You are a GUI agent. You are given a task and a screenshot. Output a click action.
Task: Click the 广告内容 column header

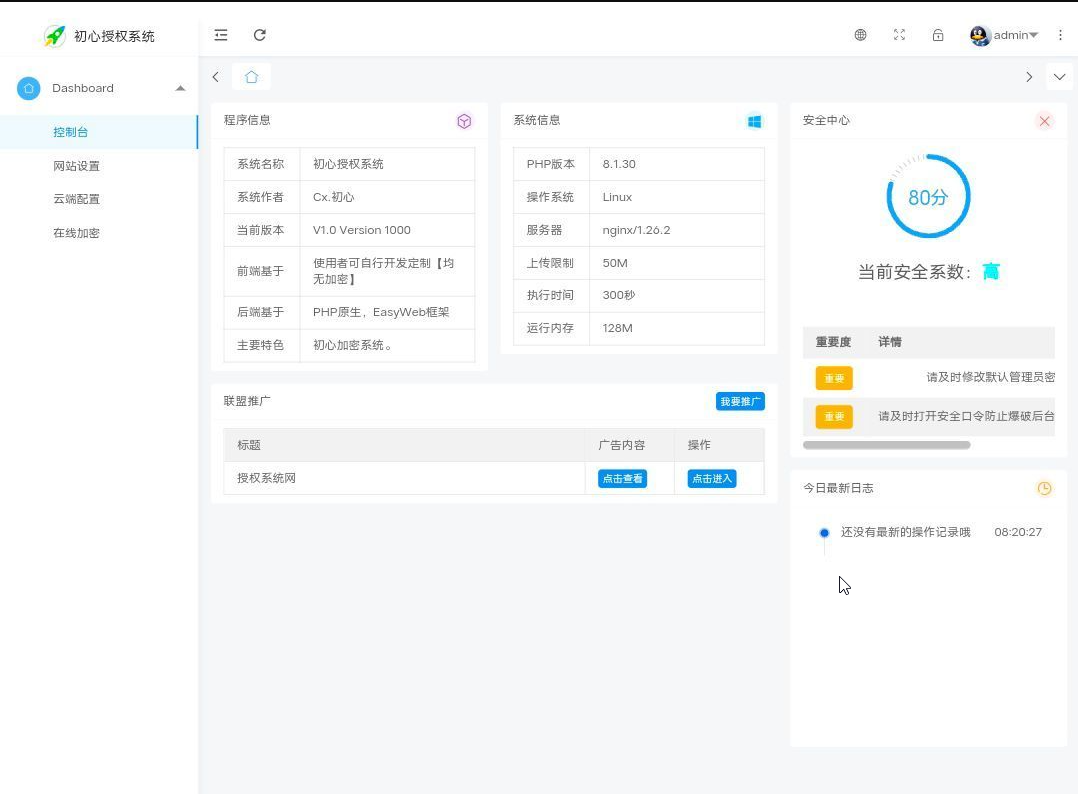click(x=622, y=445)
